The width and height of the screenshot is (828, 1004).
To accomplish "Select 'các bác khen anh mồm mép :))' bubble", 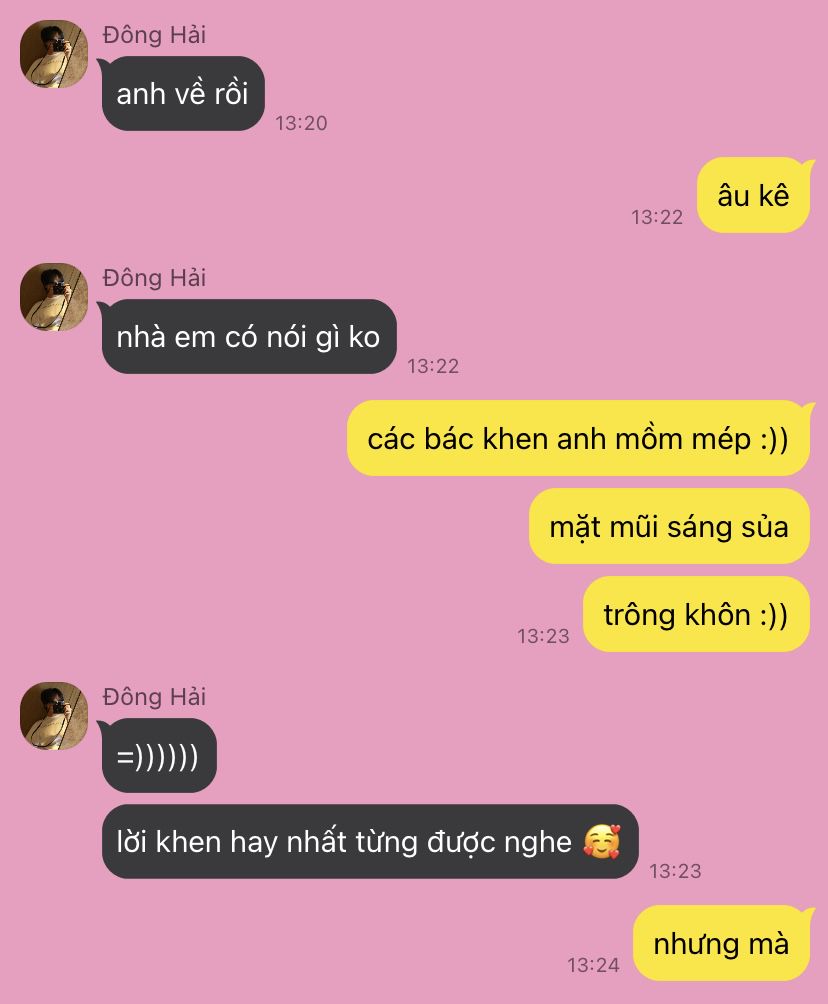I will 578,439.
